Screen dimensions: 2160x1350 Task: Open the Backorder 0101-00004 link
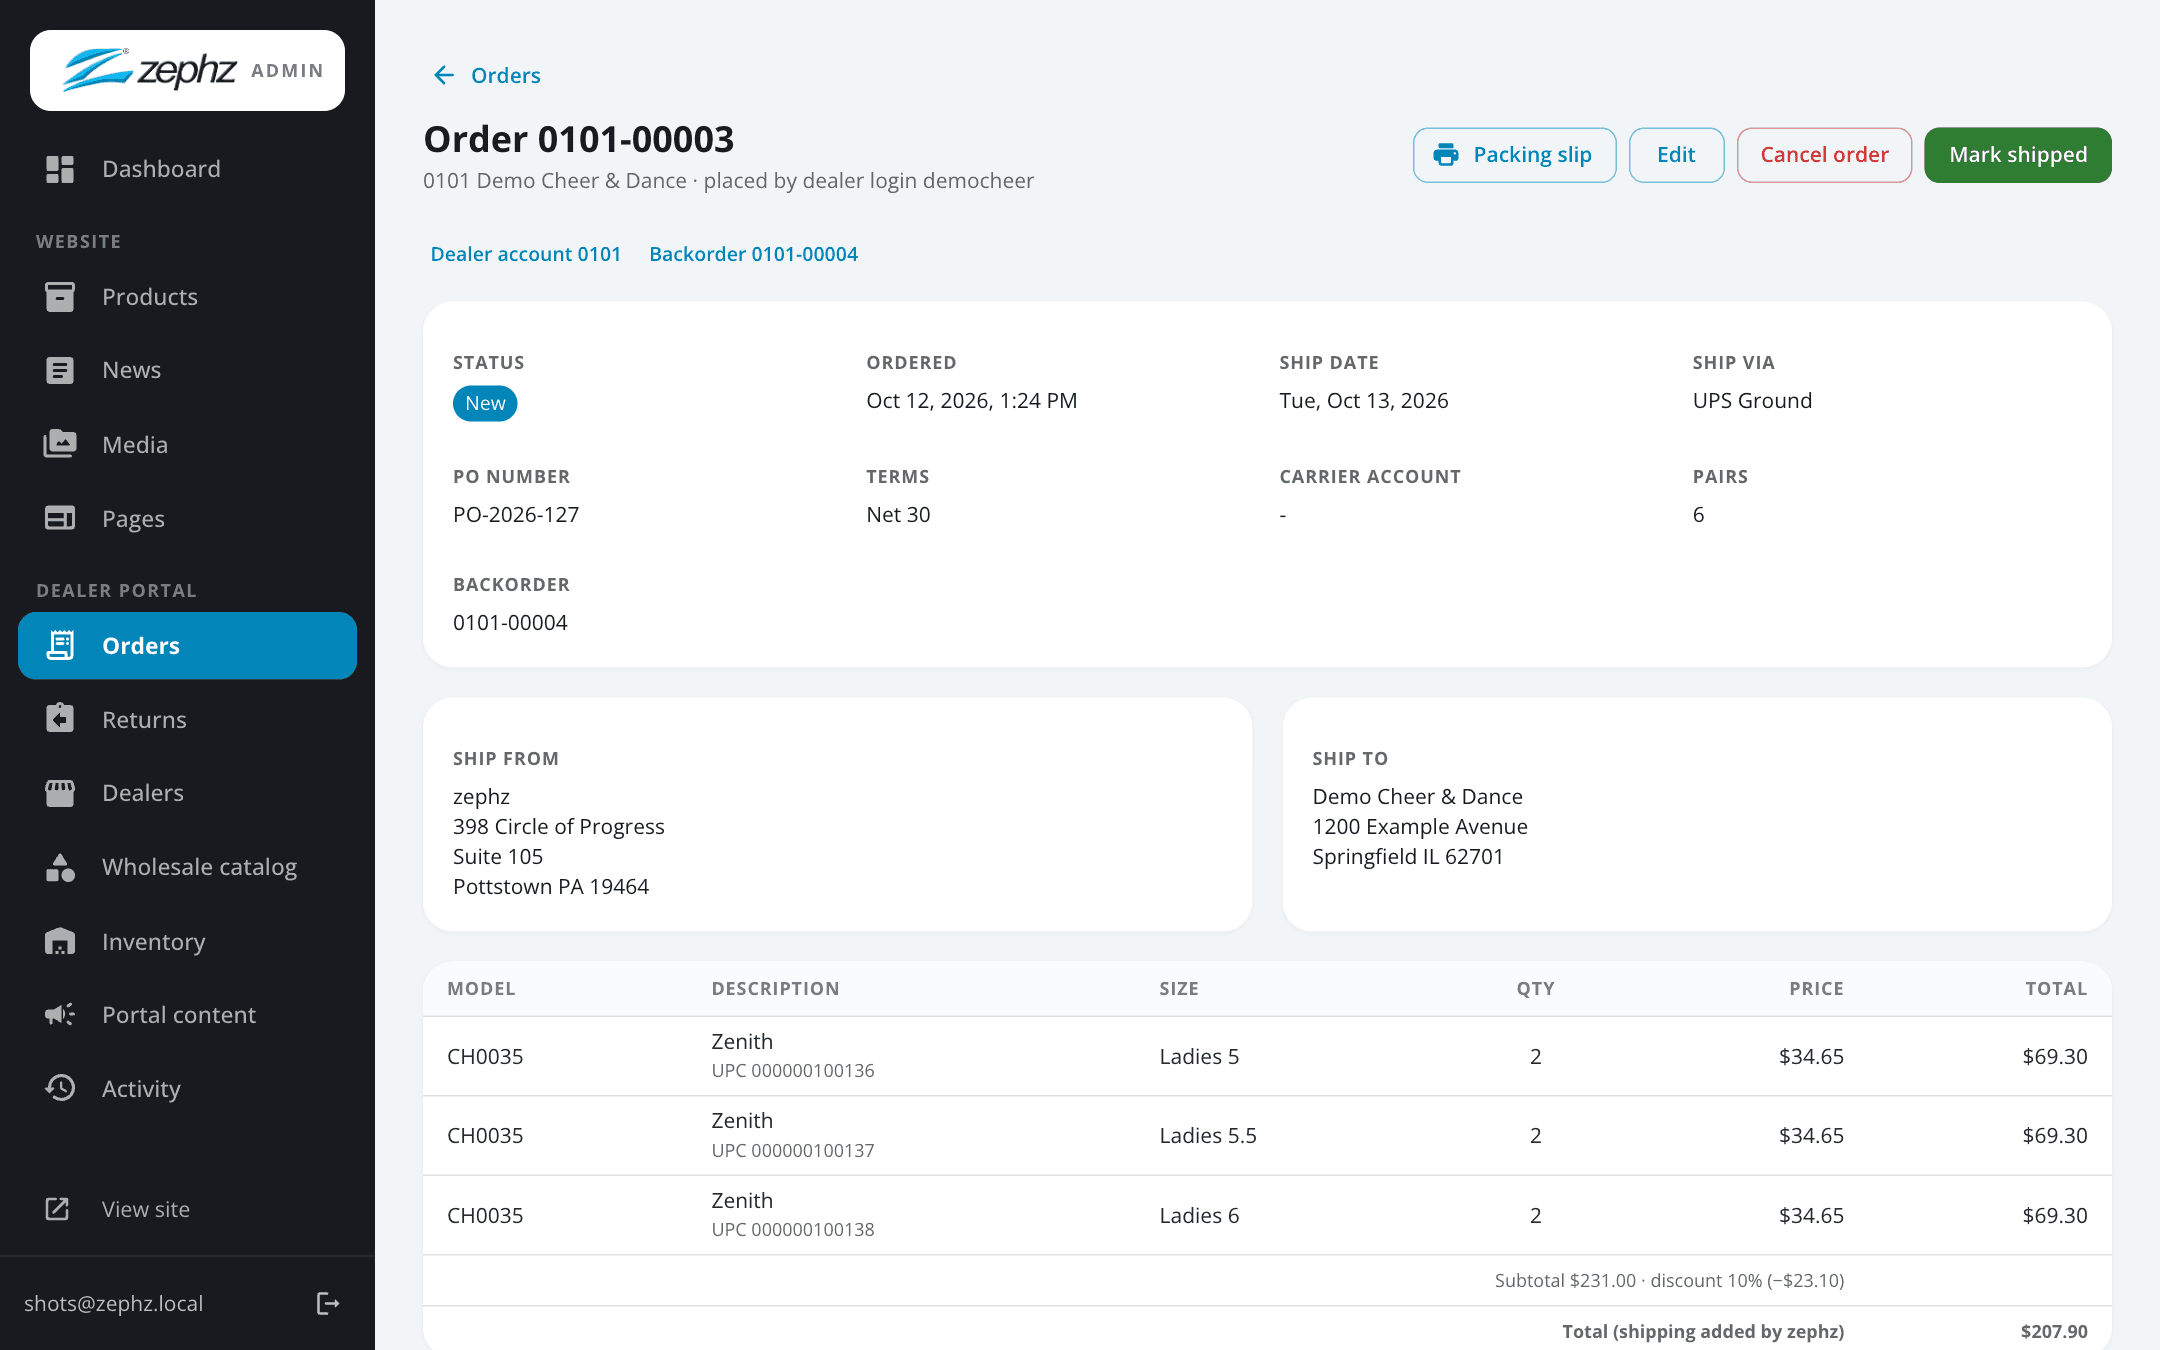pos(753,254)
